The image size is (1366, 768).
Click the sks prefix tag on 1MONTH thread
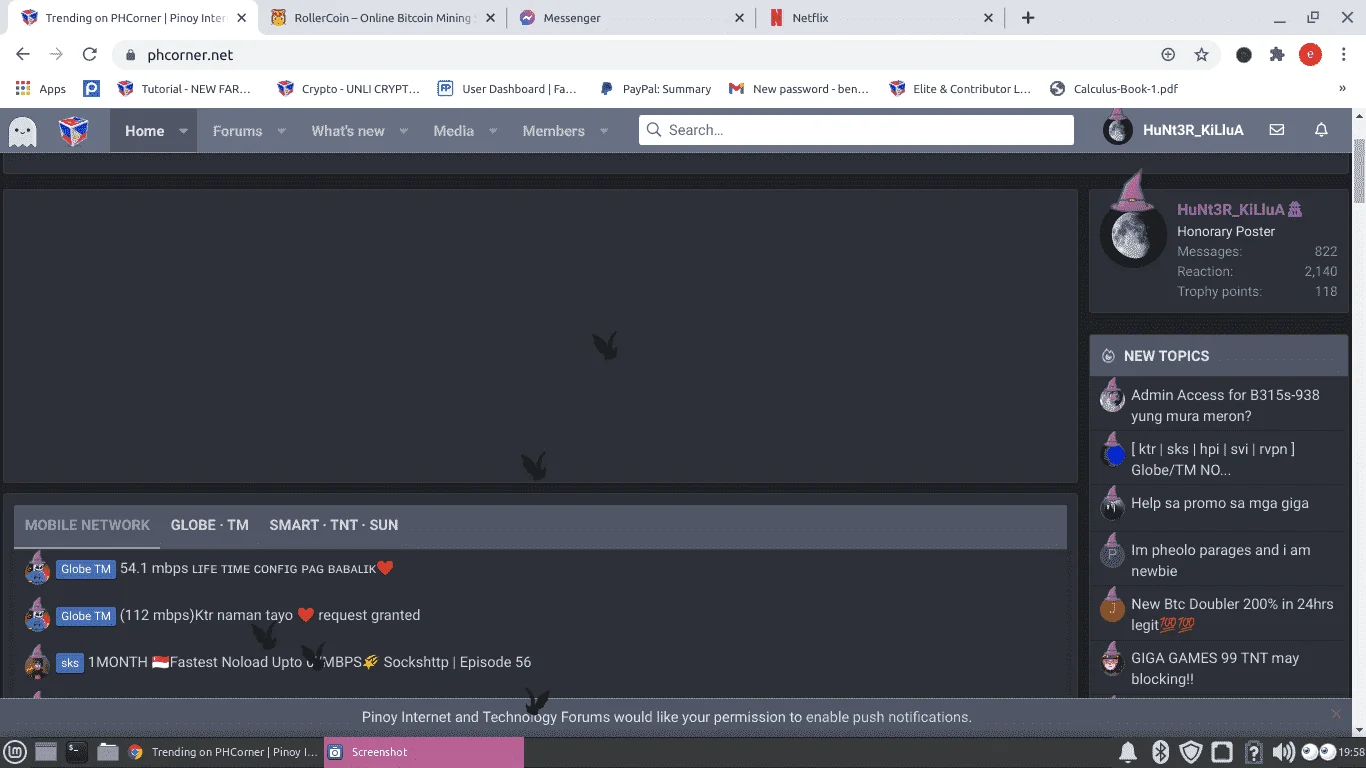[69, 662]
